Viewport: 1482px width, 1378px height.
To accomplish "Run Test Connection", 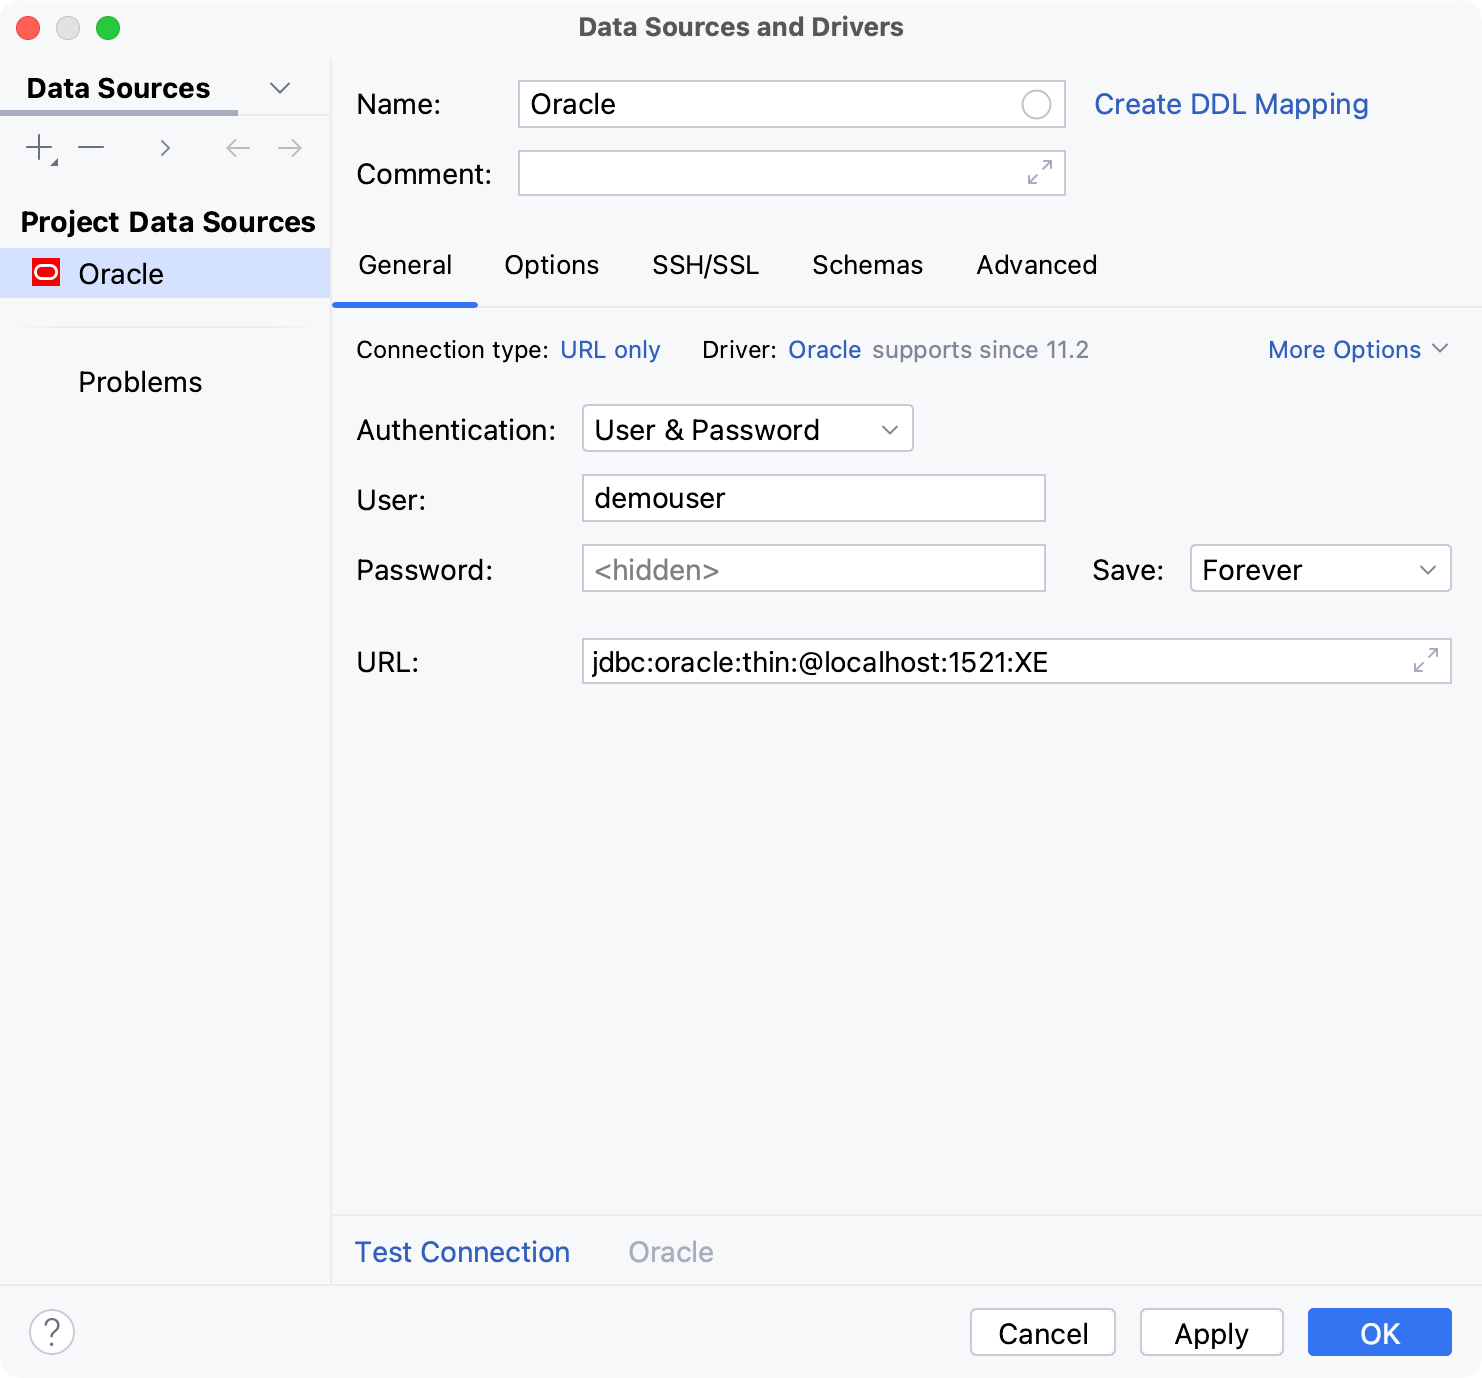I will point(462,1251).
